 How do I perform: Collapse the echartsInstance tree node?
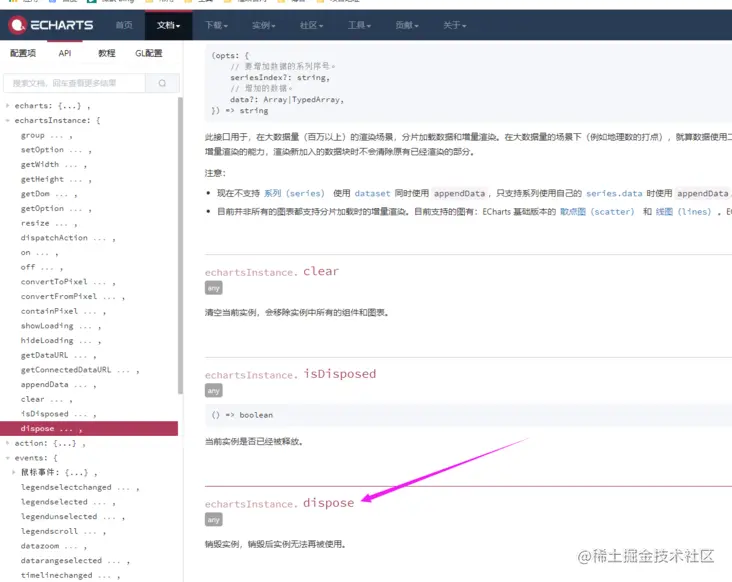(x=7, y=120)
